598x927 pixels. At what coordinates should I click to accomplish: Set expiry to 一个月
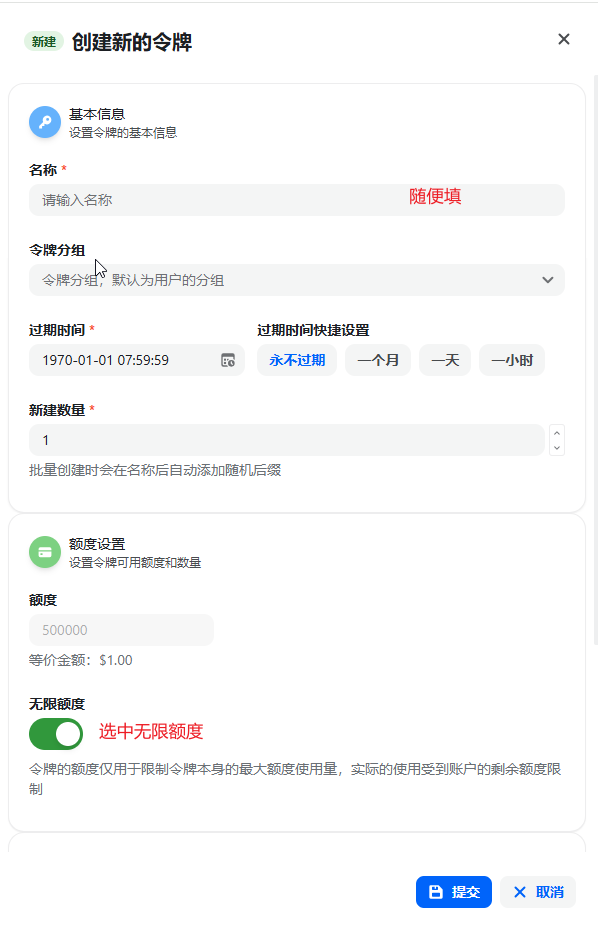[x=378, y=360]
